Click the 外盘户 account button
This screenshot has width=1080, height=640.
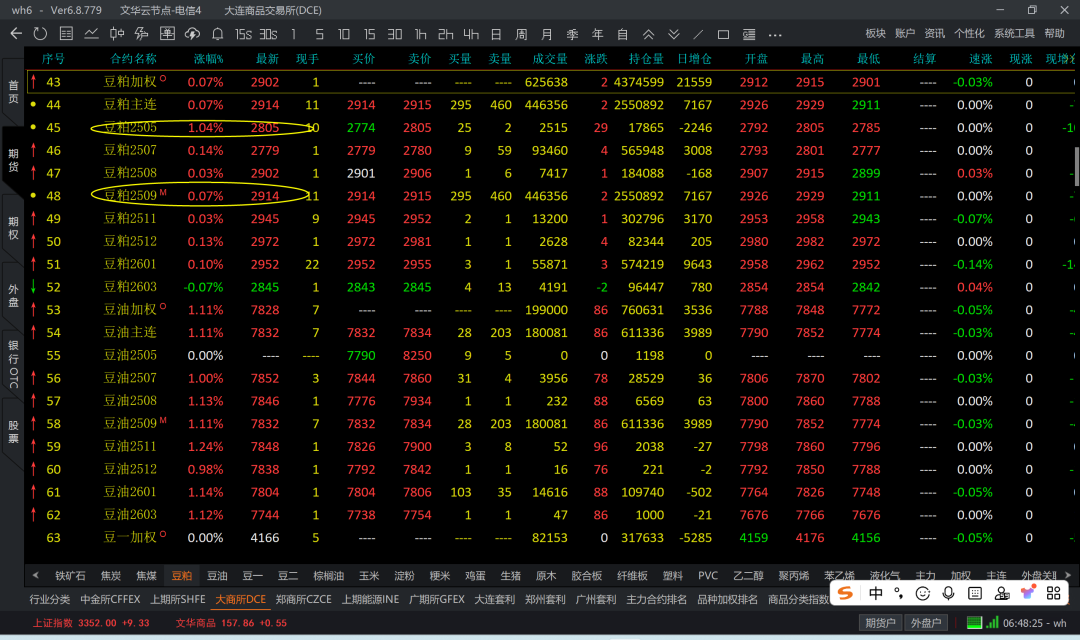(x=926, y=623)
